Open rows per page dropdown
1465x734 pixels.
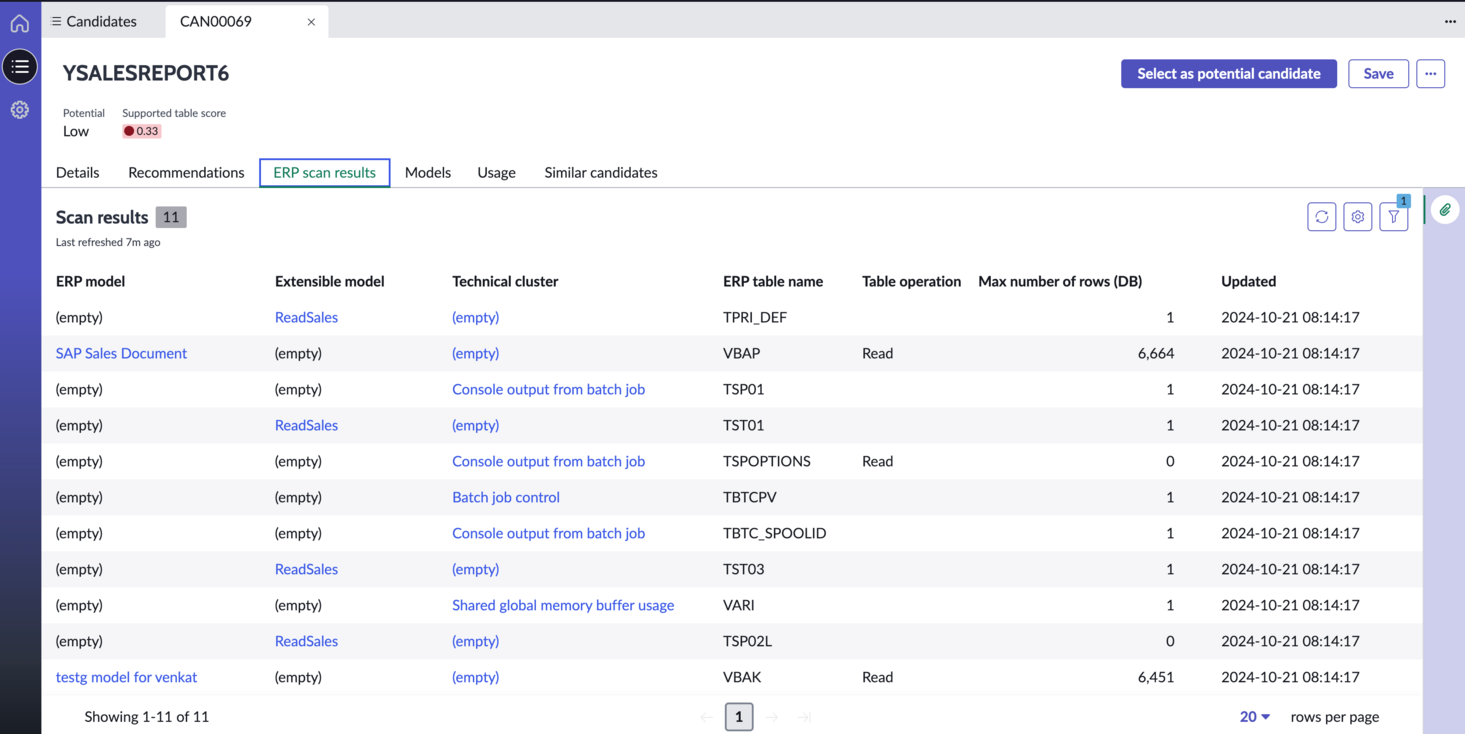pyautogui.click(x=1255, y=716)
